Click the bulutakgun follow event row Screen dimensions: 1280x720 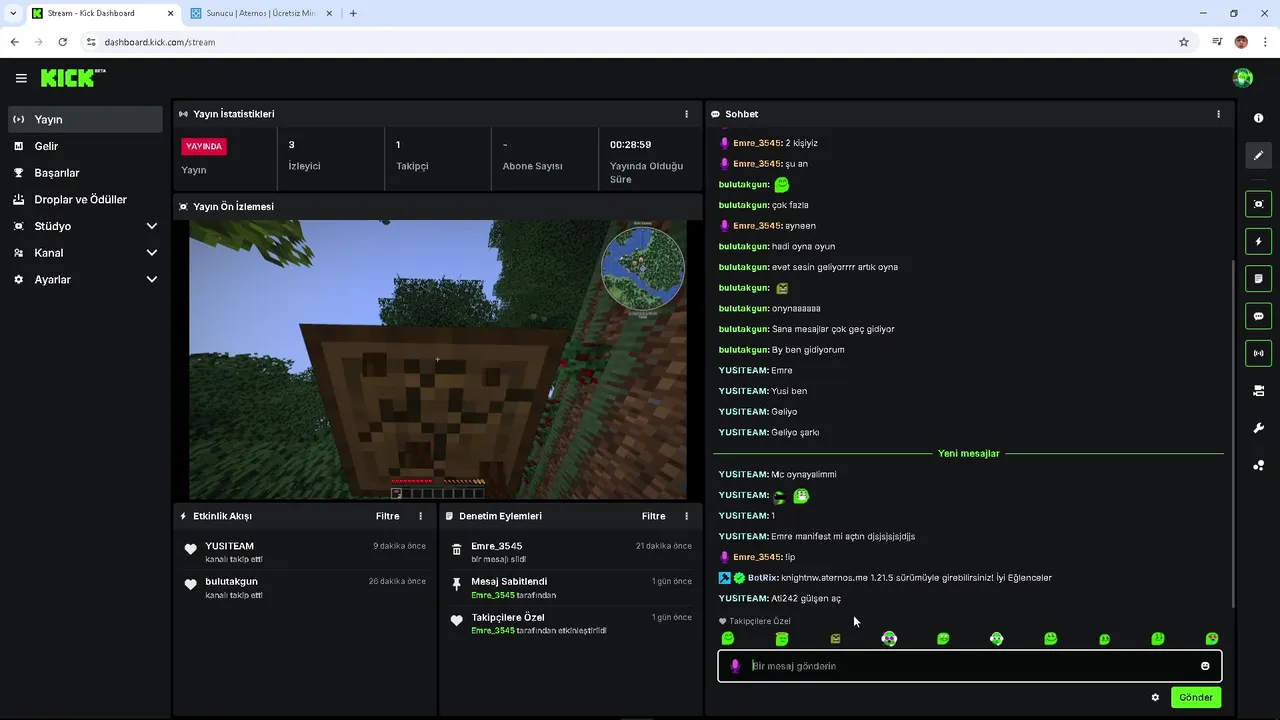click(x=305, y=588)
